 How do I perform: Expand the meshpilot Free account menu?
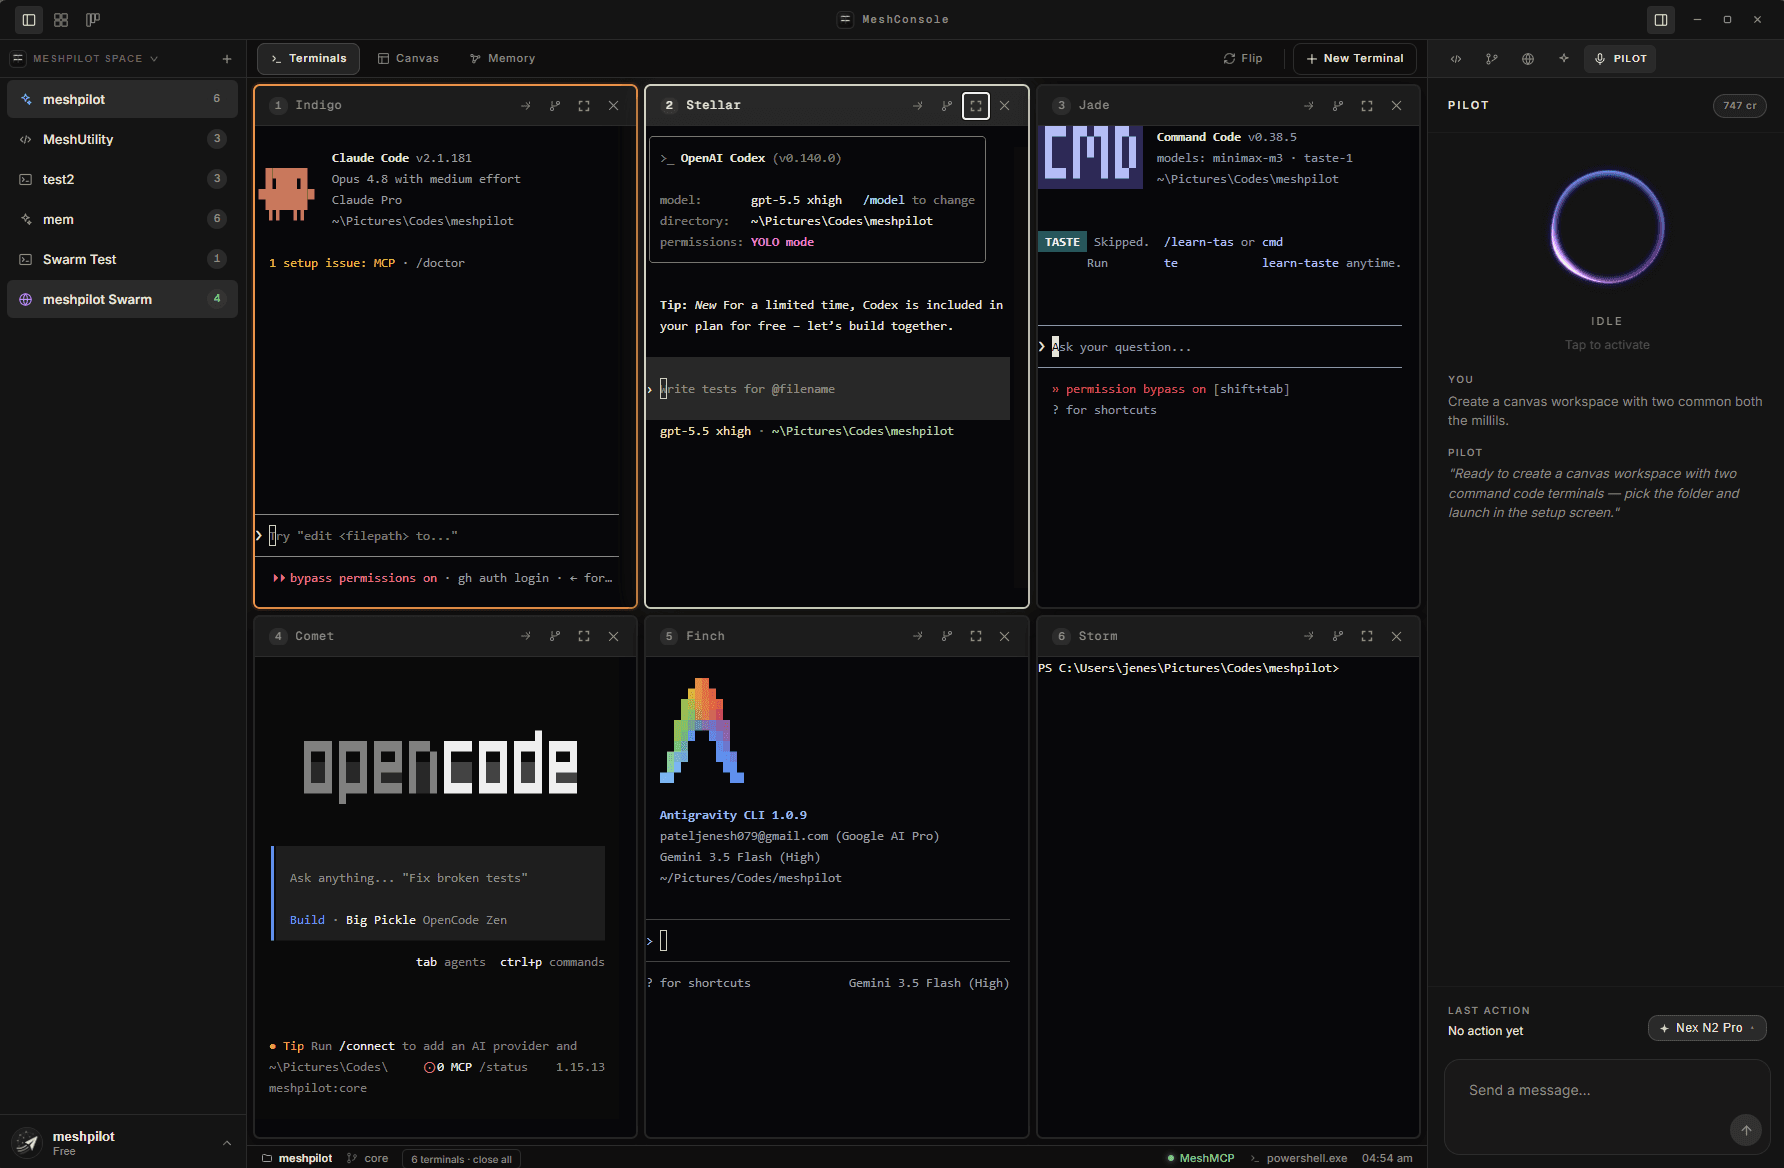122,1143
